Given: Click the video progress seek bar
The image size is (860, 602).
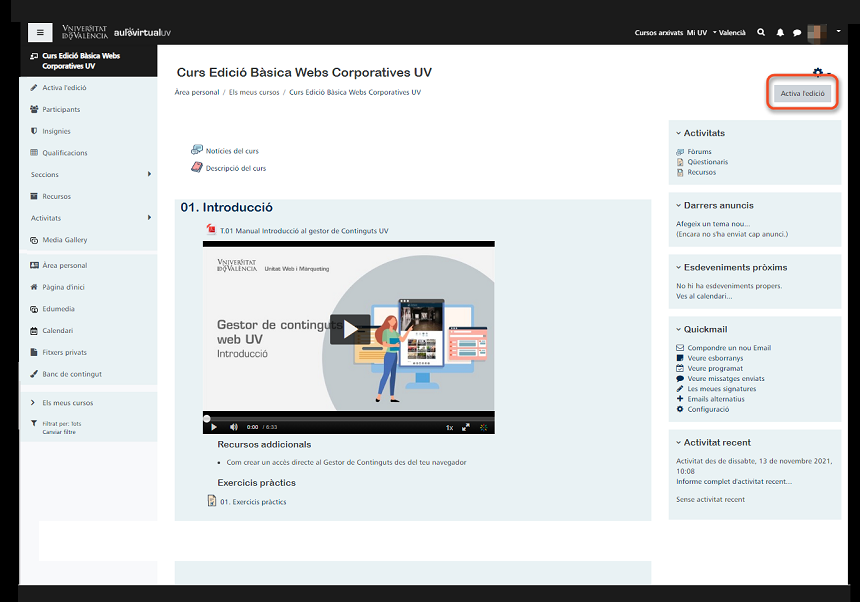Looking at the screenshot, I should pyautogui.click(x=348, y=417).
